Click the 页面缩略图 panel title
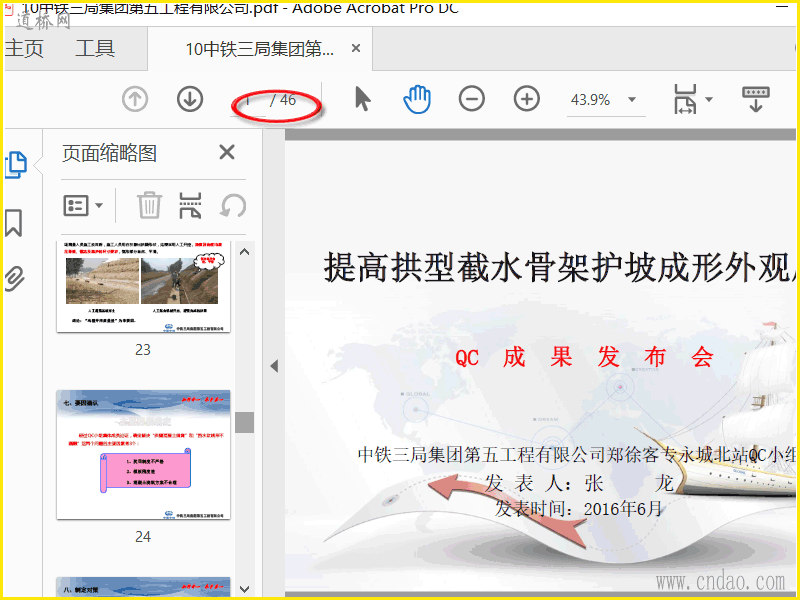The width and height of the screenshot is (800, 600). (x=109, y=153)
